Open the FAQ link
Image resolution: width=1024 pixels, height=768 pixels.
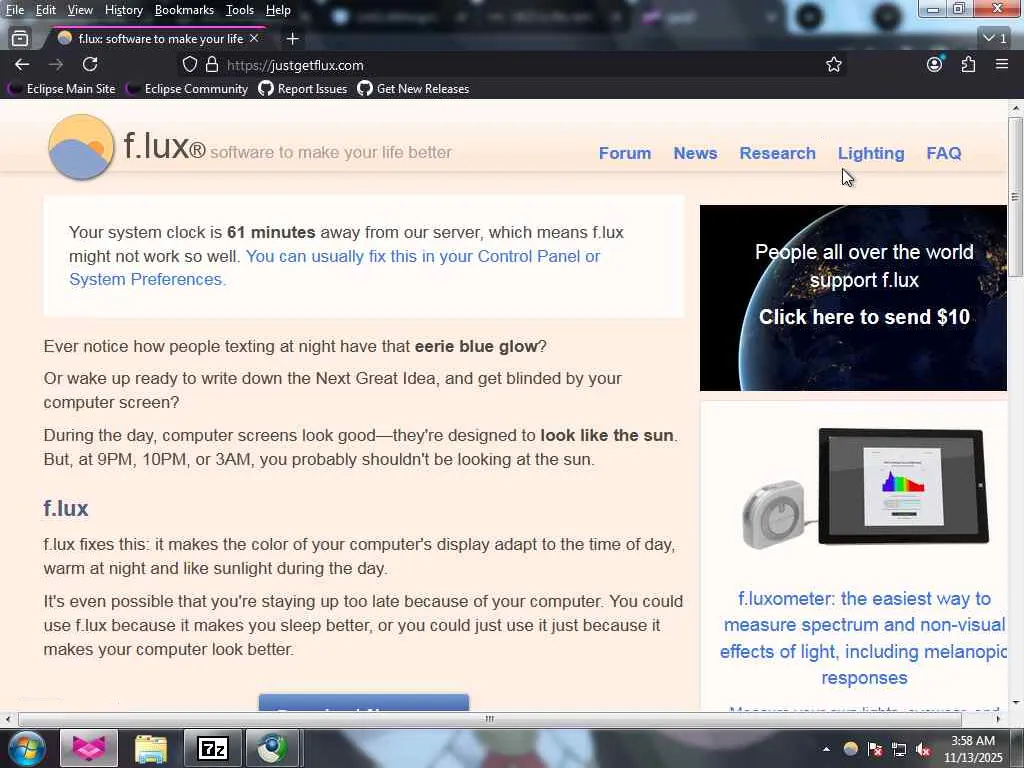(944, 153)
